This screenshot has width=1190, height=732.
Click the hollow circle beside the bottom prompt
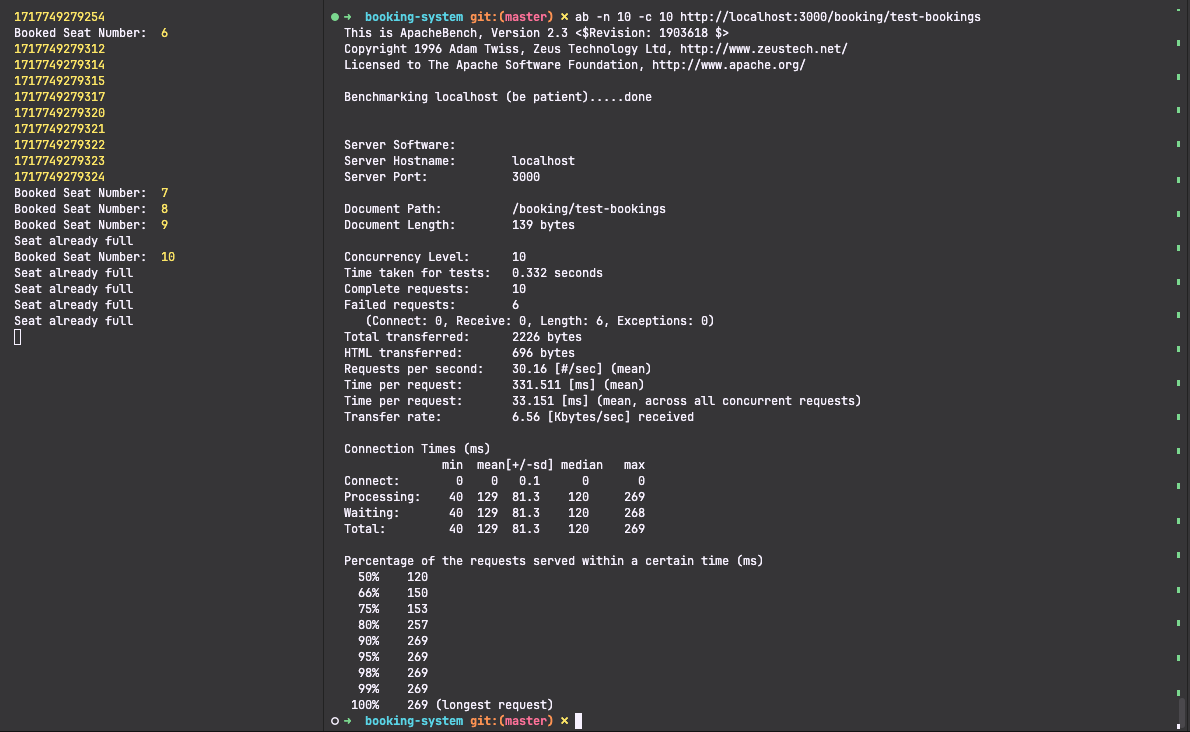334,721
